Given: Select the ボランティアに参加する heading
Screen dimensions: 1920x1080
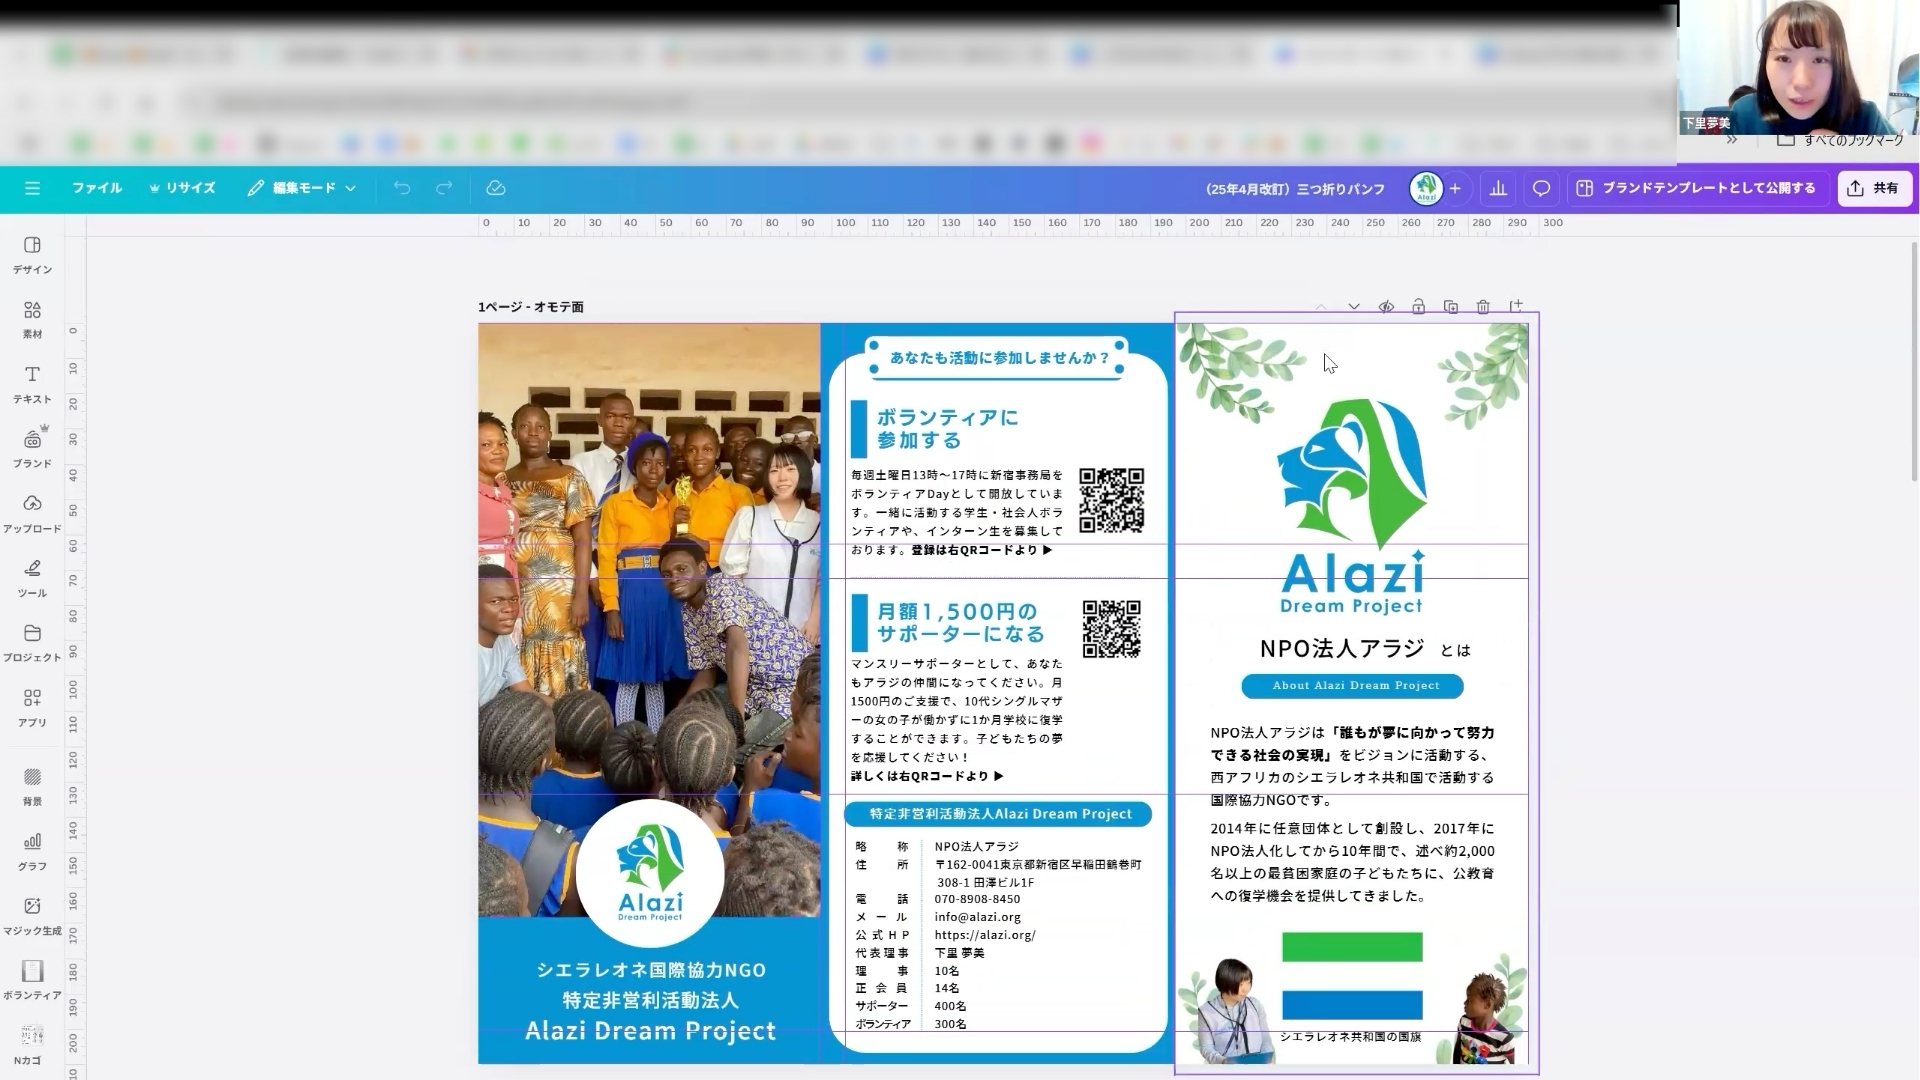Looking at the screenshot, I should click(947, 429).
